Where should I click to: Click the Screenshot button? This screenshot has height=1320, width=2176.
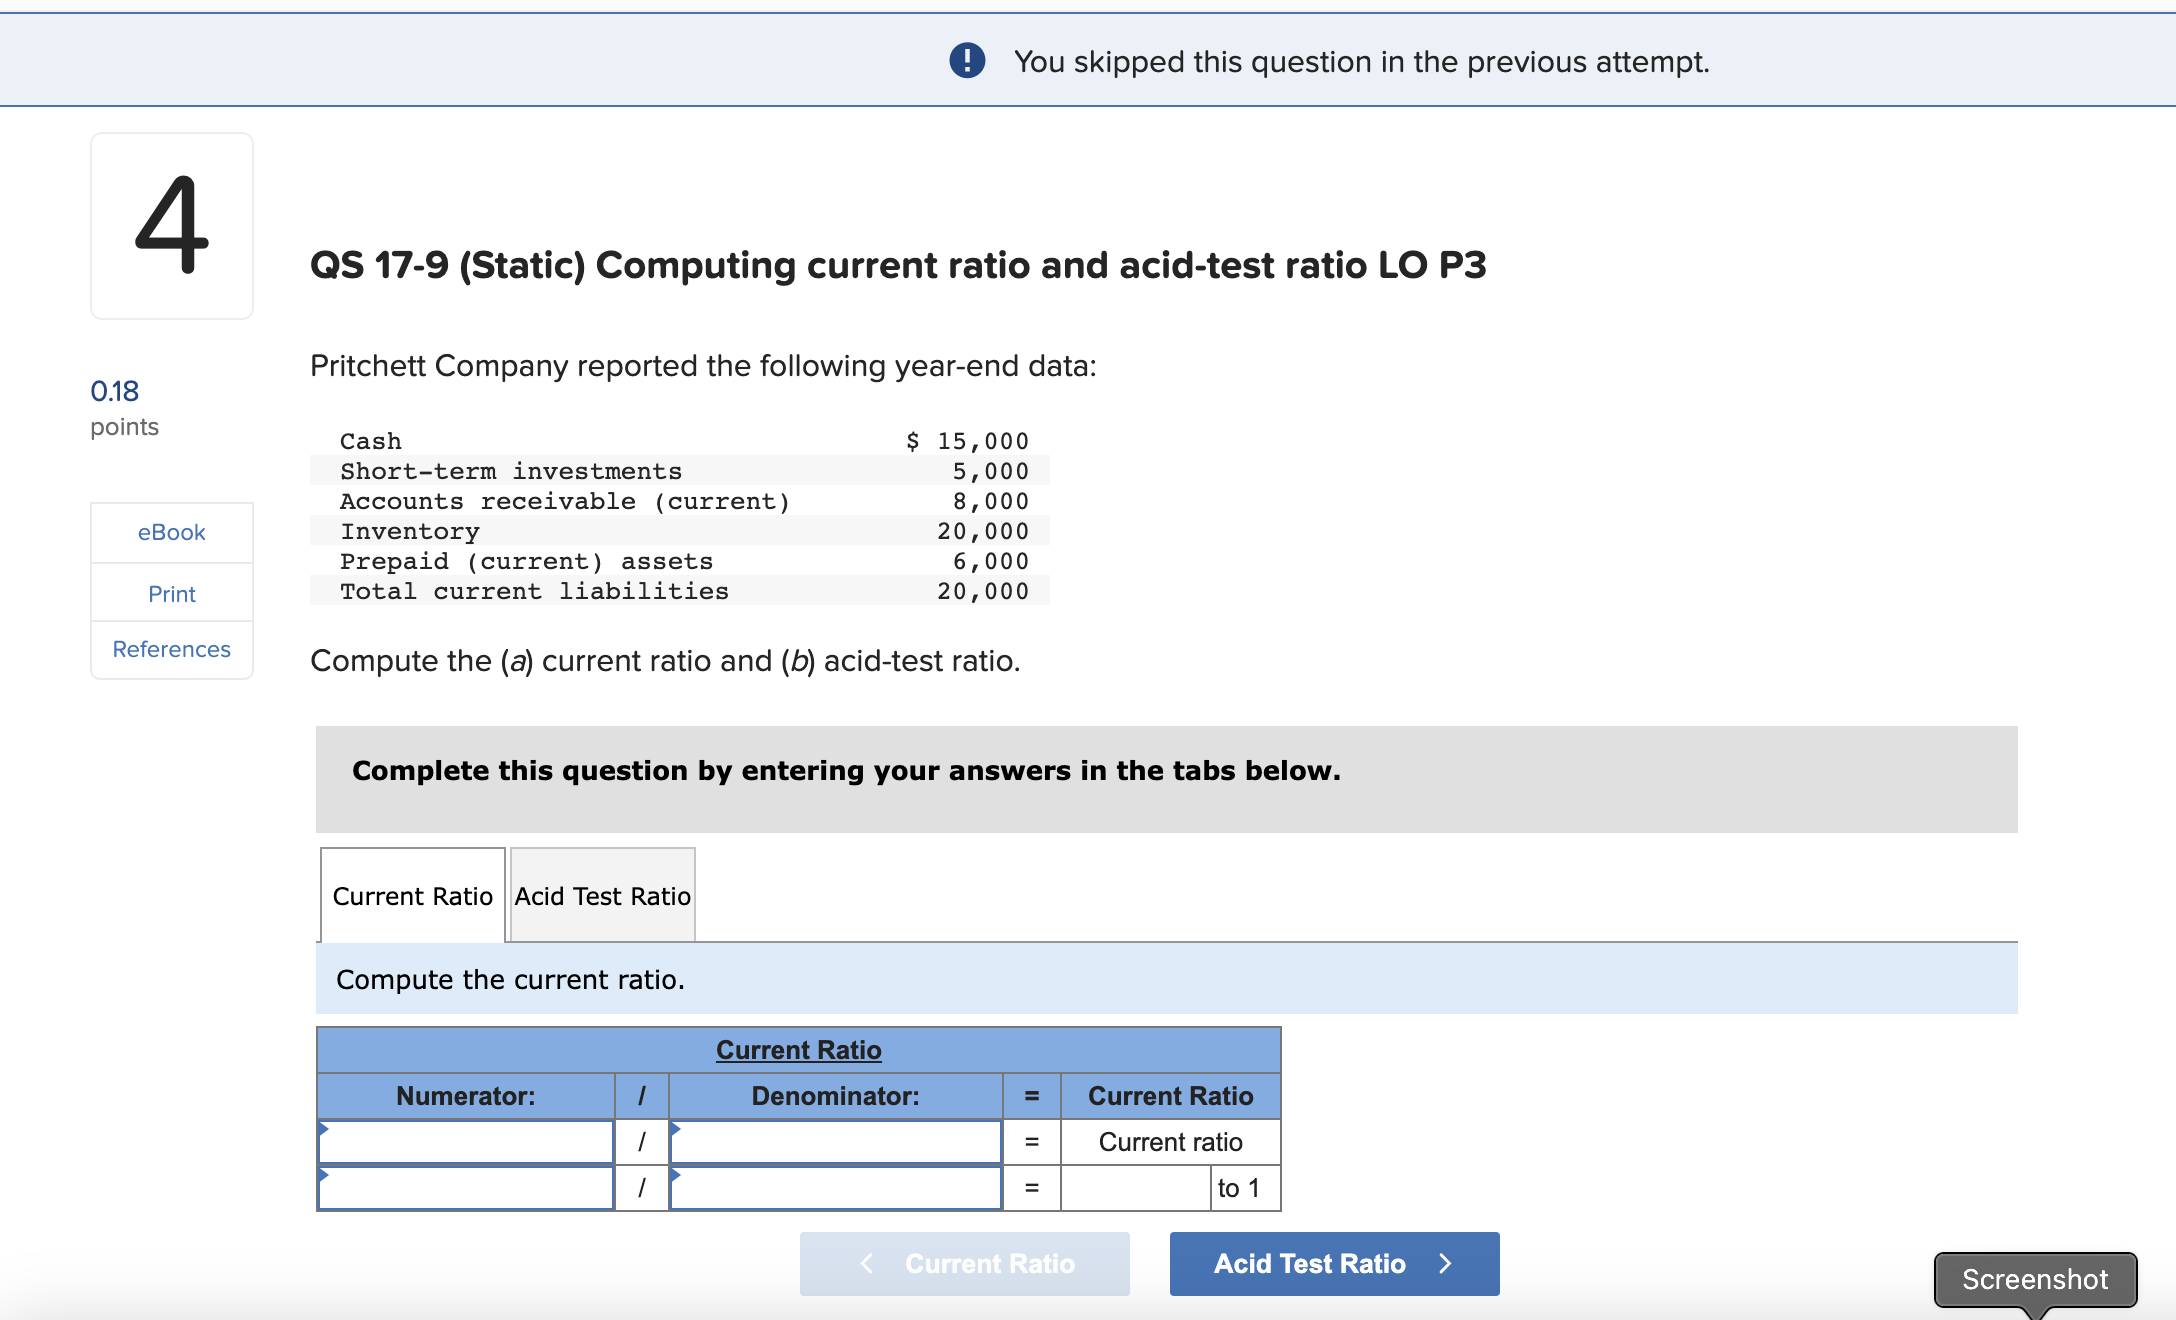click(2035, 1279)
